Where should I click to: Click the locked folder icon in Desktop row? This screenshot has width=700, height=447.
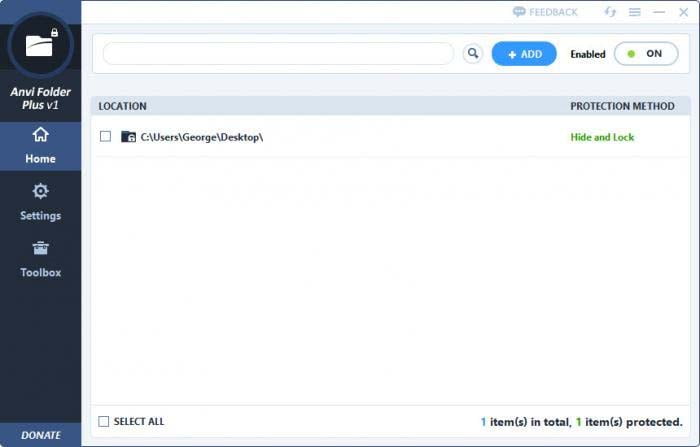click(x=129, y=136)
